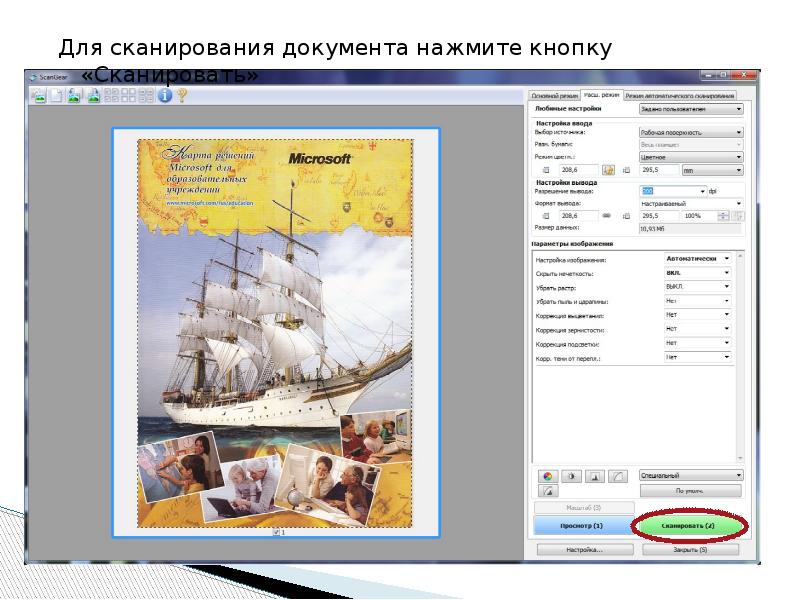Open the Tone curve settings tool
The image size is (800, 600).
(618, 477)
